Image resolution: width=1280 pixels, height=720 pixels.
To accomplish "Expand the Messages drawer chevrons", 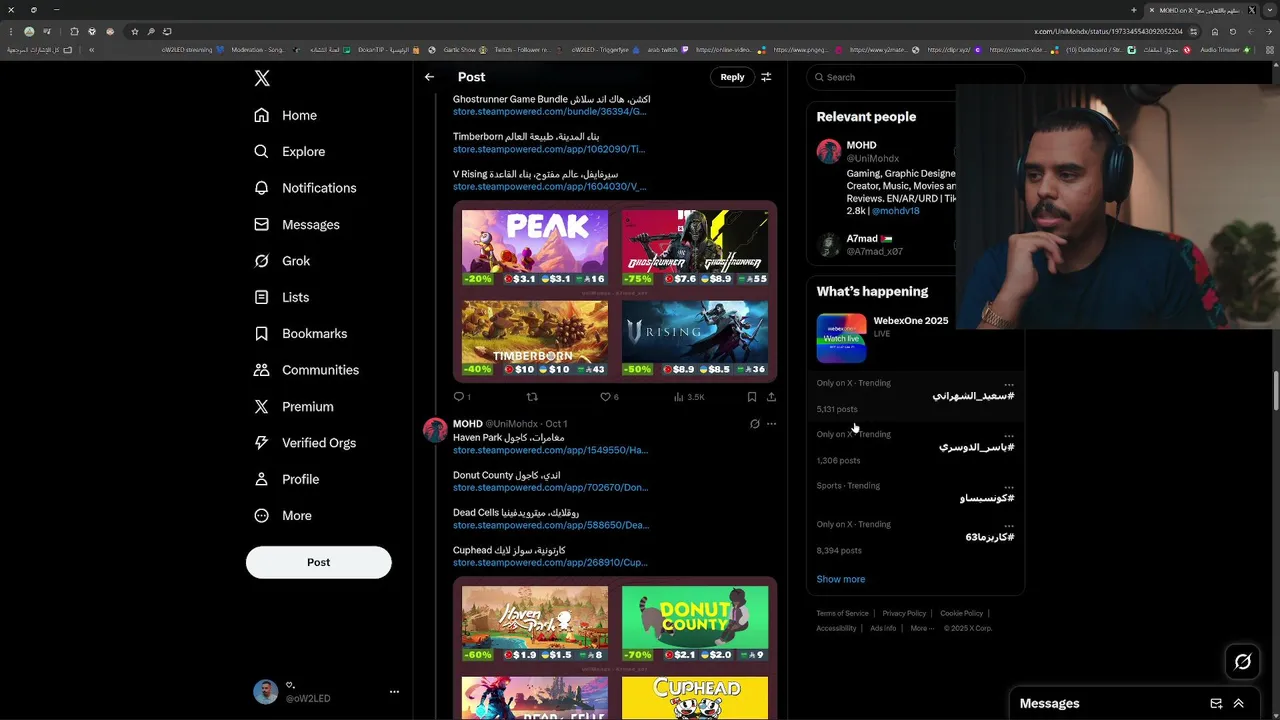I will [1238, 704].
